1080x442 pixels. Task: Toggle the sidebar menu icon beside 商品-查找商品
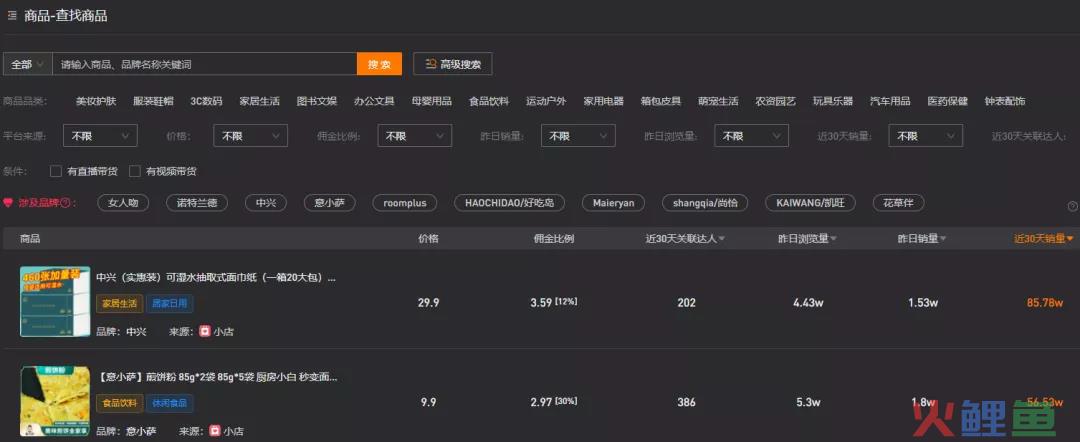click(12, 15)
